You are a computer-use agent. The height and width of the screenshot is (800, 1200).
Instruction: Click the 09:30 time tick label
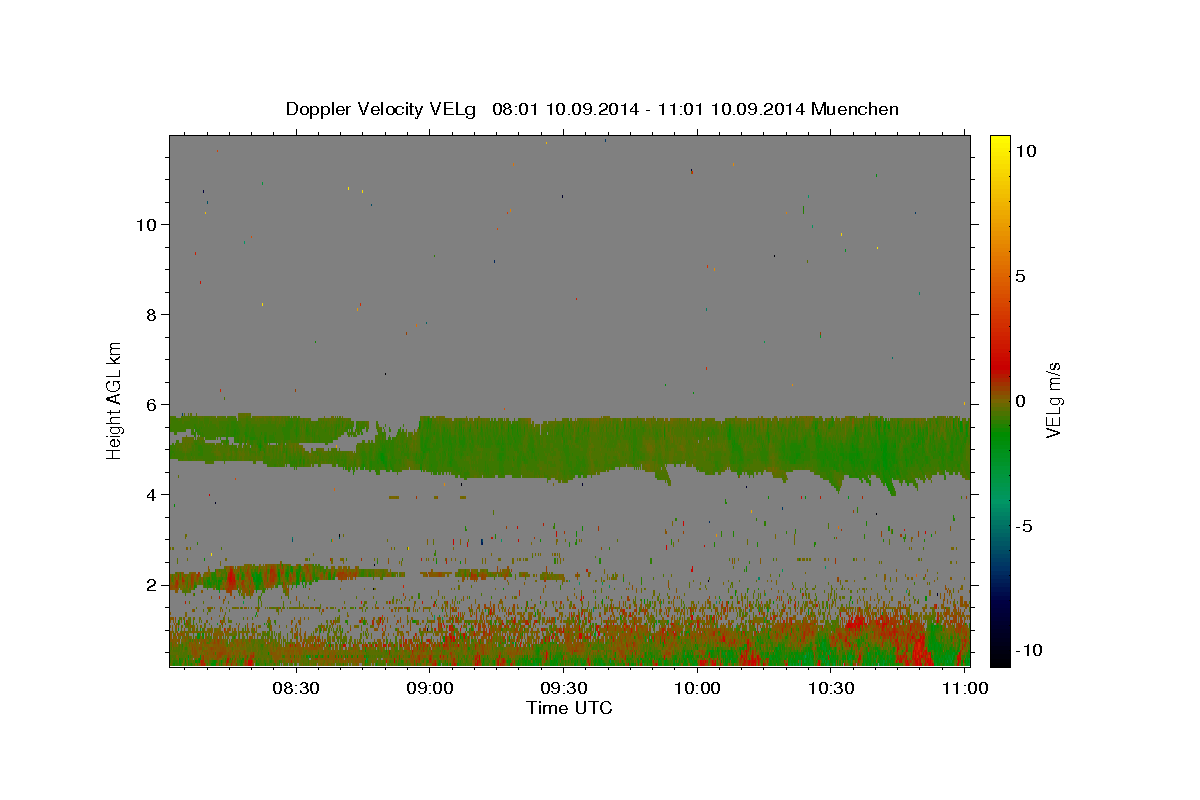click(x=564, y=688)
